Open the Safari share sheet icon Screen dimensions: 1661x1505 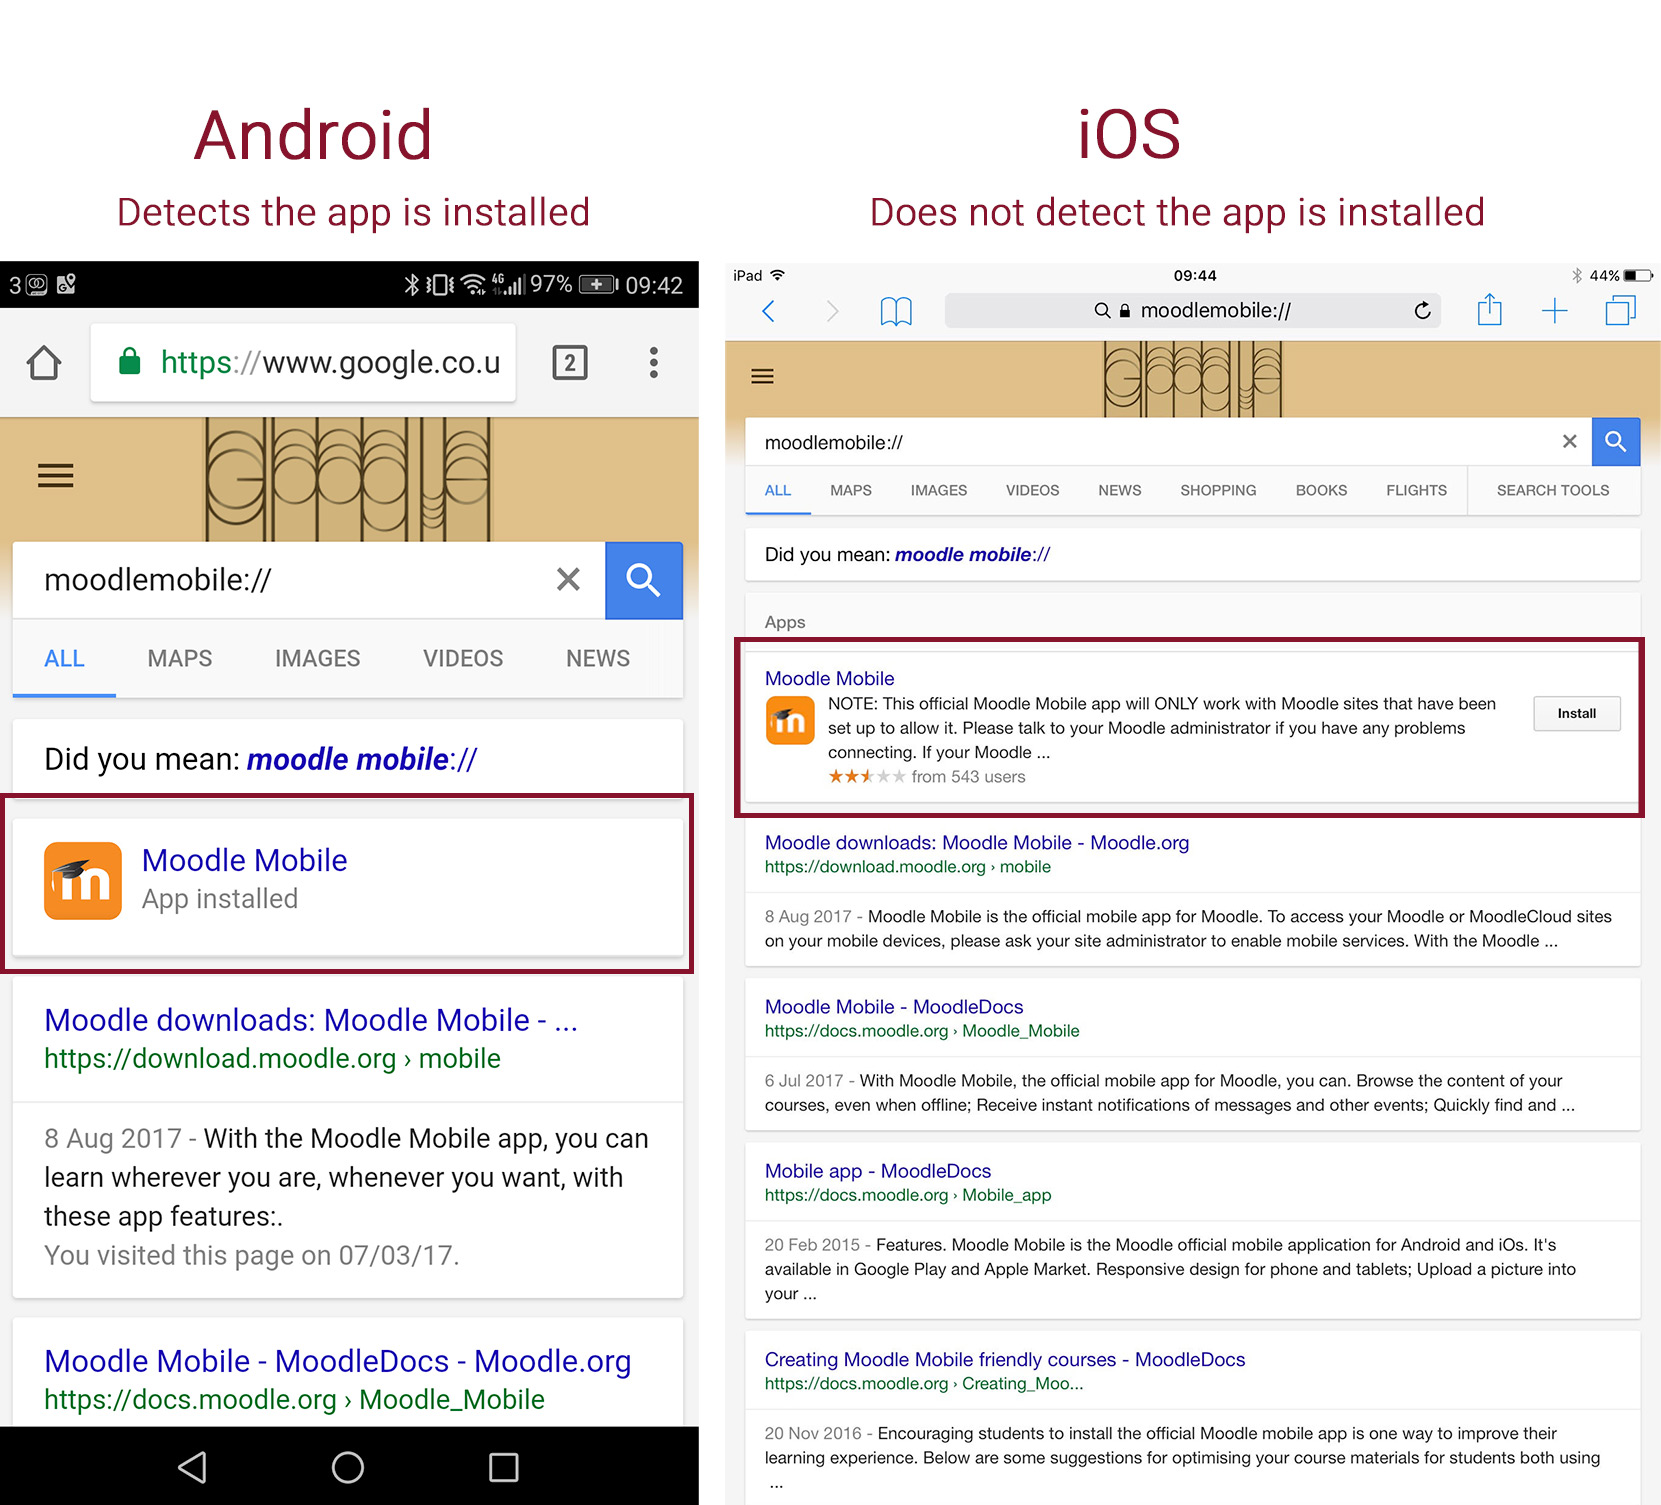coord(1490,309)
